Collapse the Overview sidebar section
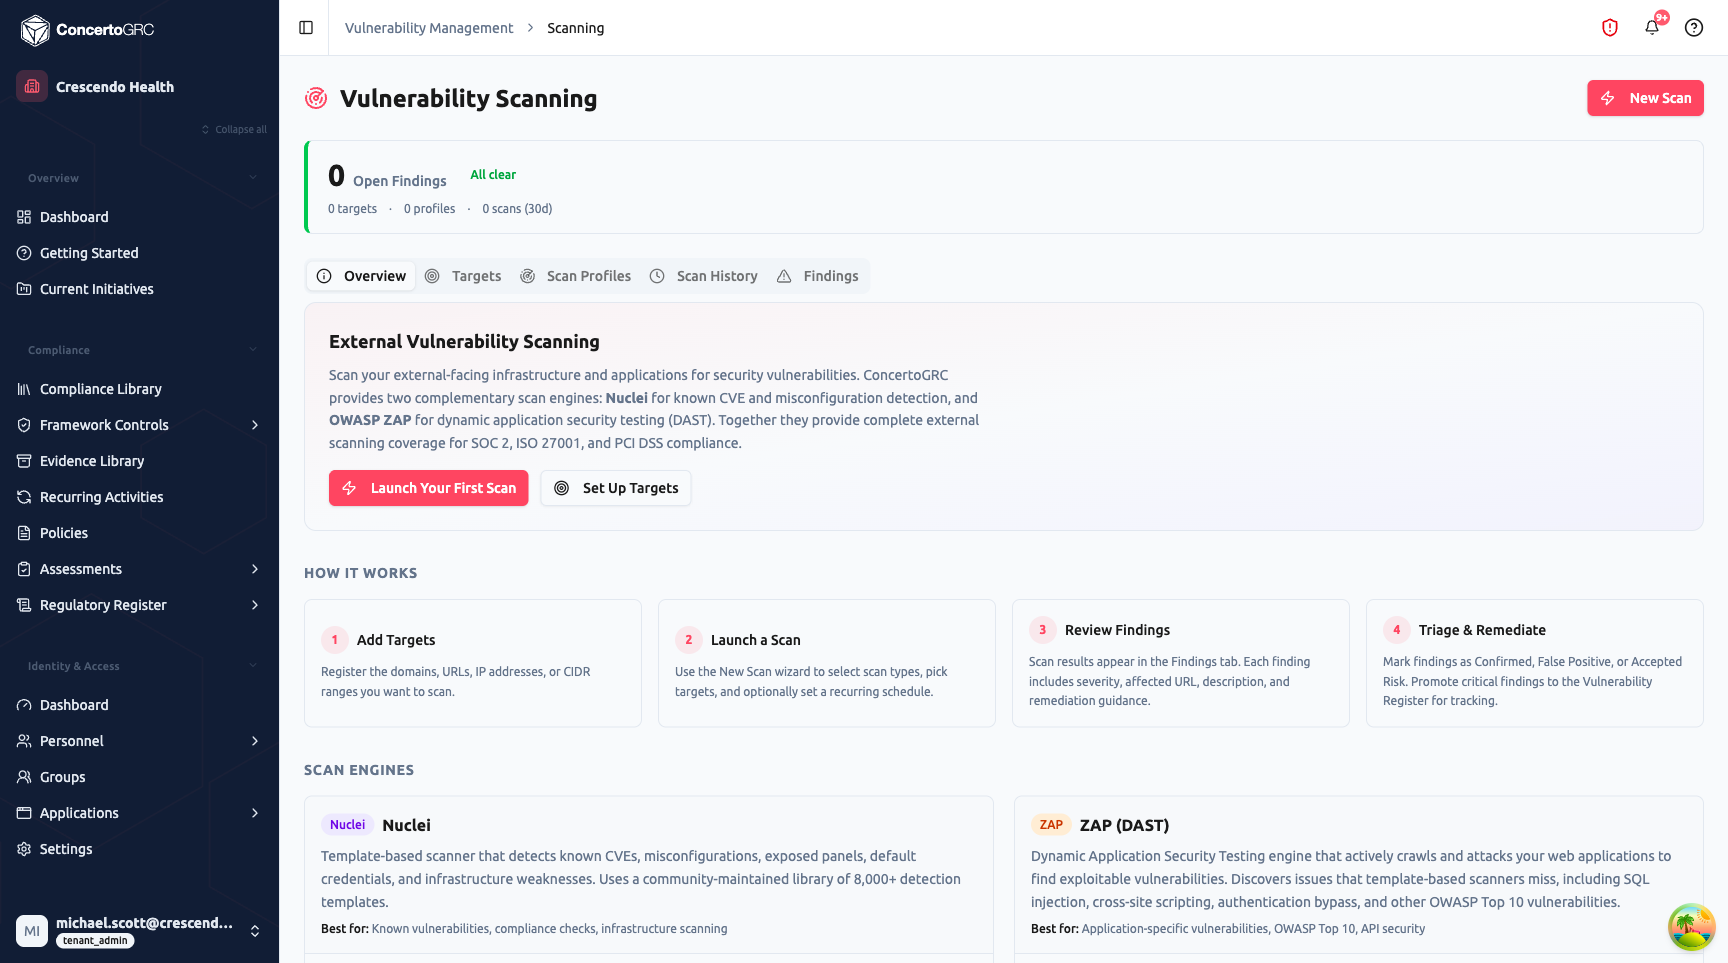Screen dimensions: 1728x963 click(x=253, y=178)
